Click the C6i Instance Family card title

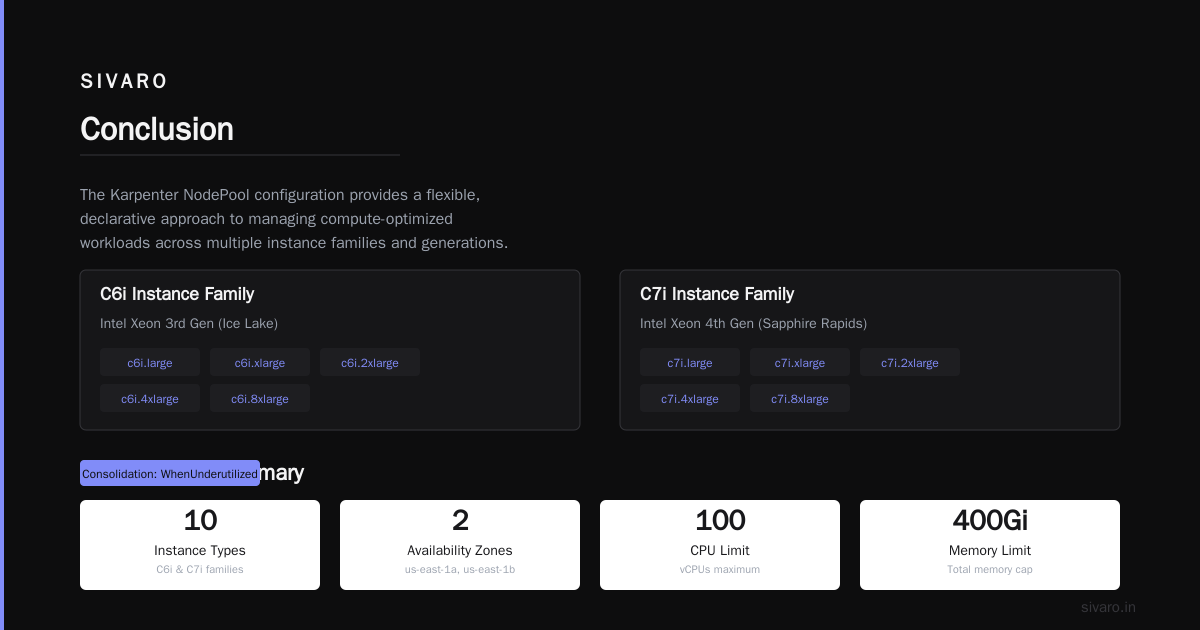coord(177,294)
